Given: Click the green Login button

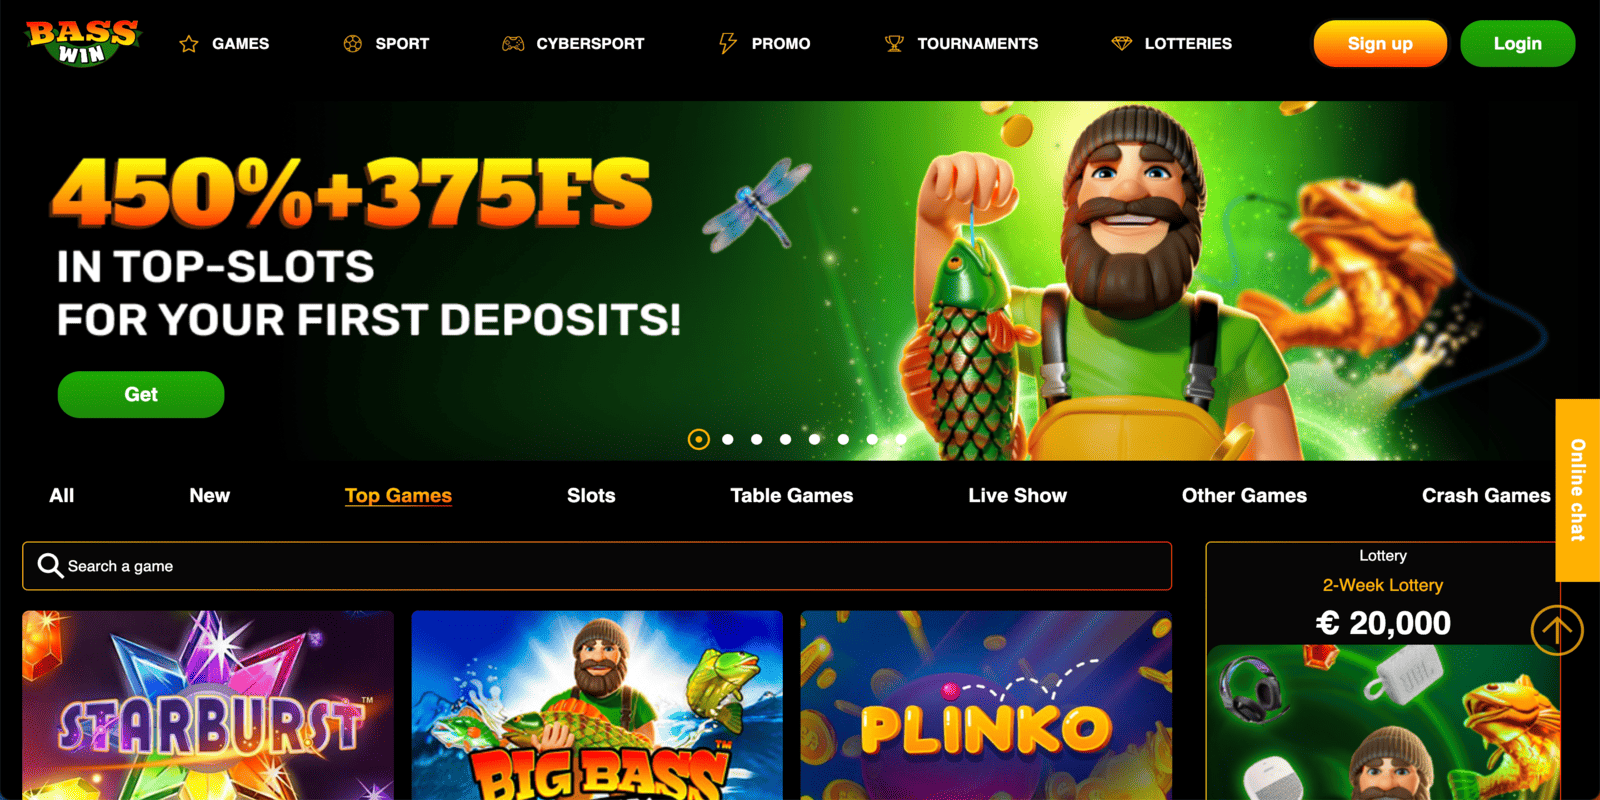Looking at the screenshot, I should click(1518, 44).
